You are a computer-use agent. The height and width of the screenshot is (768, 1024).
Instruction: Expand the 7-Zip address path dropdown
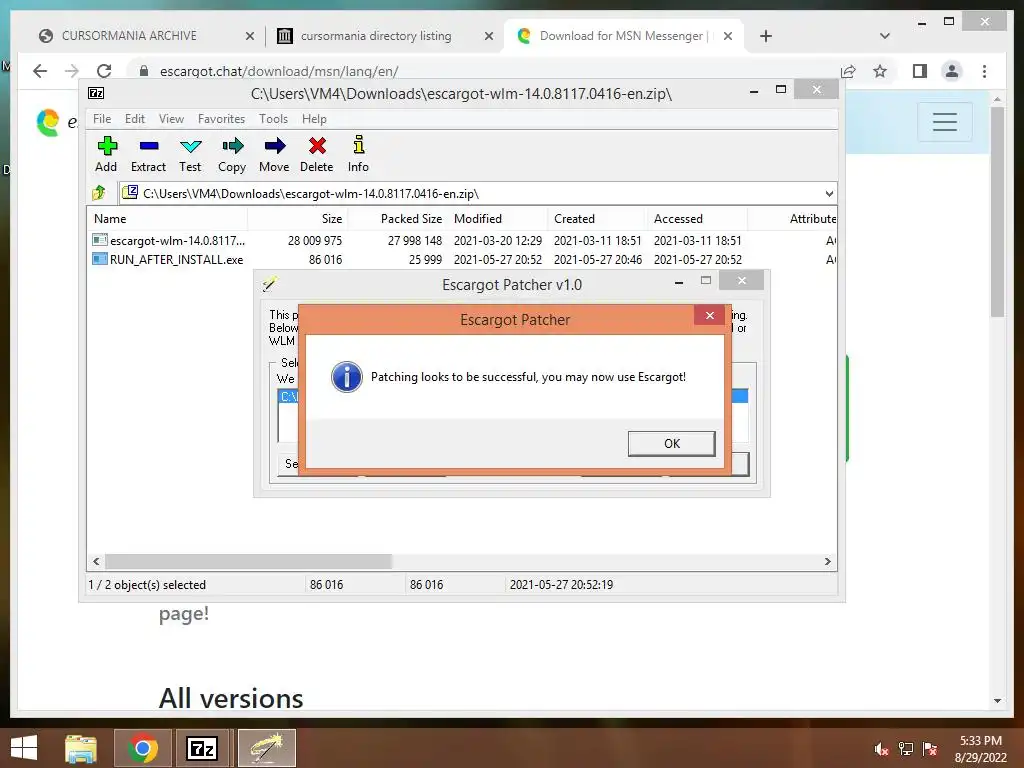(829, 193)
